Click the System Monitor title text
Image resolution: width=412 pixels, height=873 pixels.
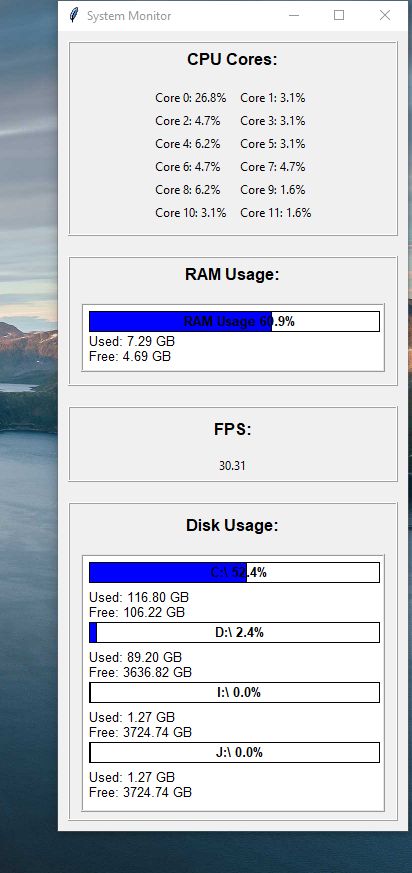pyautogui.click(x=129, y=16)
